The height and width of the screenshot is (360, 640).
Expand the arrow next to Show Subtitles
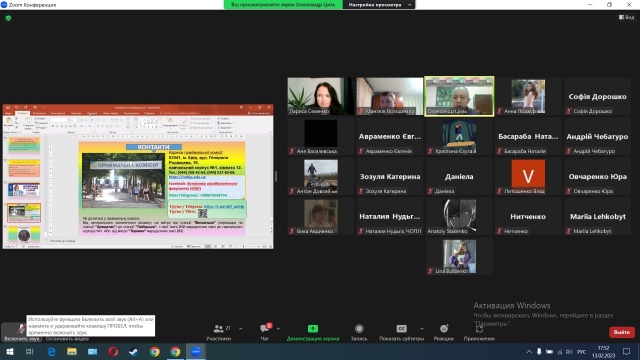pos(422,329)
